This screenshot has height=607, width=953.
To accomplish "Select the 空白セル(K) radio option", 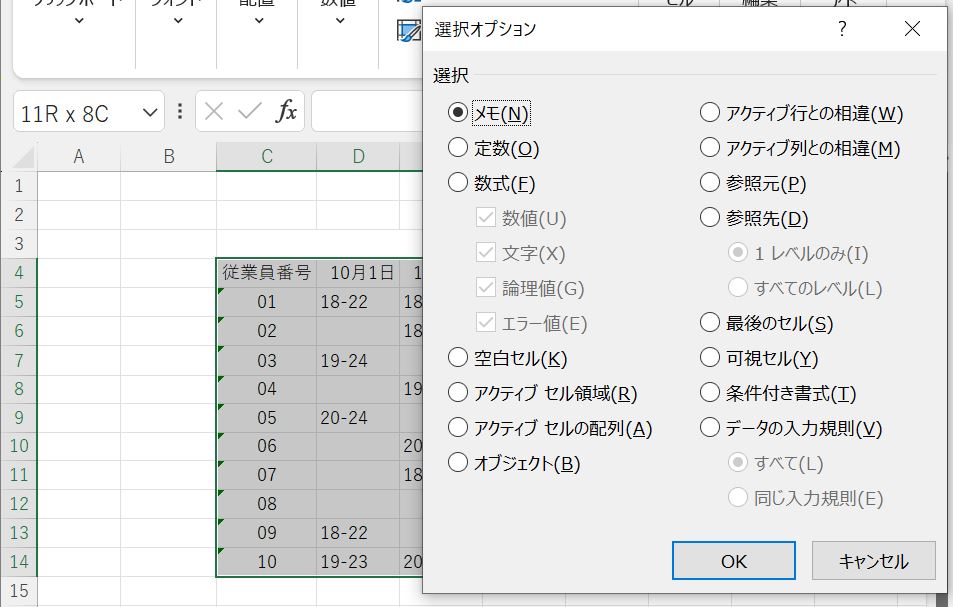I will 458,358.
